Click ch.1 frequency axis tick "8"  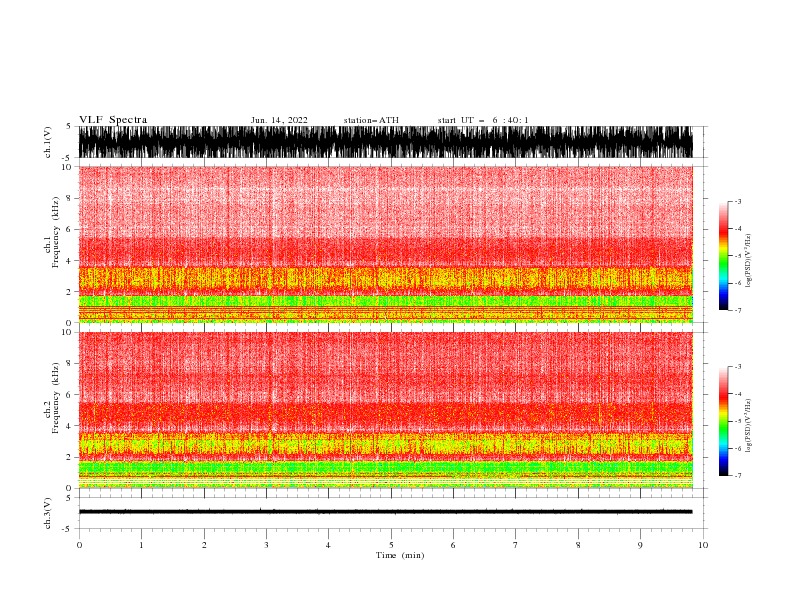click(69, 198)
